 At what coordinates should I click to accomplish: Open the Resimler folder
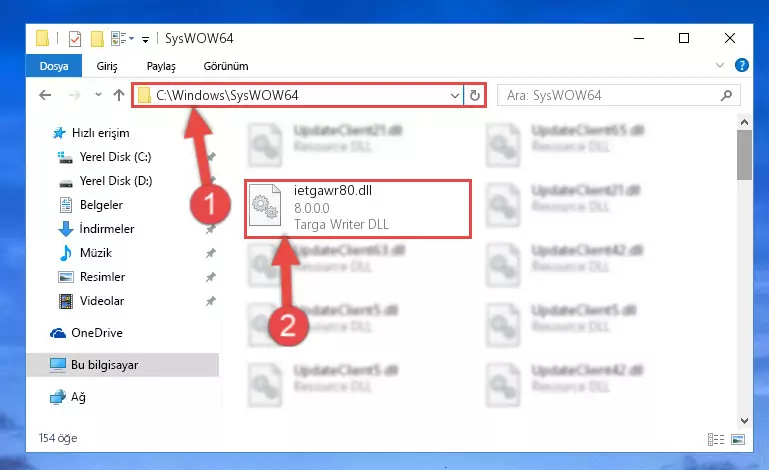click(102, 277)
